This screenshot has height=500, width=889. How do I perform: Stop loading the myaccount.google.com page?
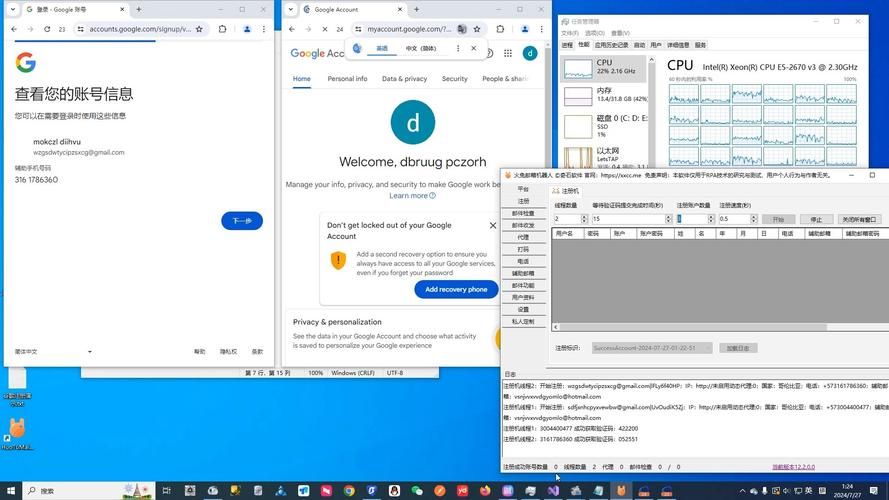tap(324, 29)
